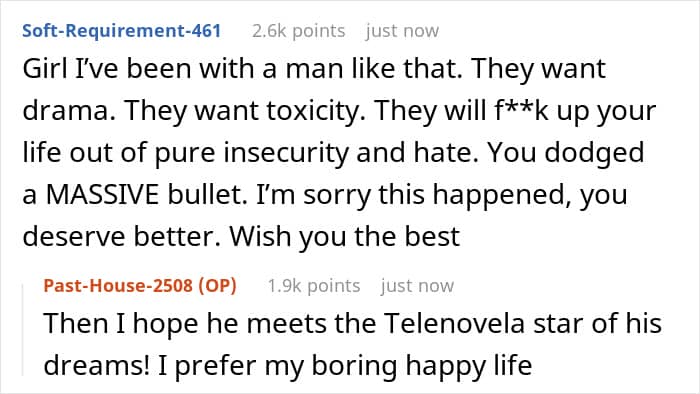Screen dimensions: 700x394
Task: Collapse the reply using the thread line
Action: [x=23, y=330]
